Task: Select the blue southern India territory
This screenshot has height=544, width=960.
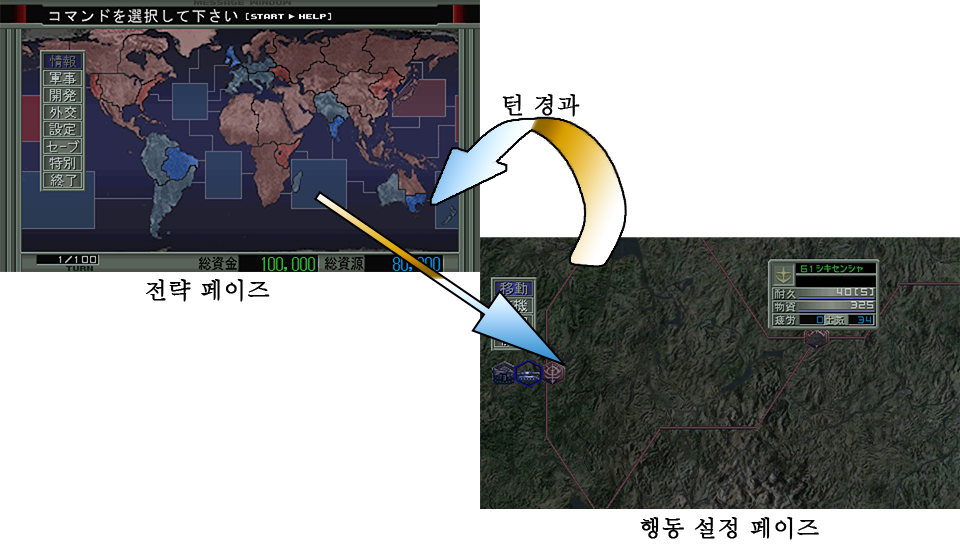Action: pyautogui.click(x=336, y=127)
